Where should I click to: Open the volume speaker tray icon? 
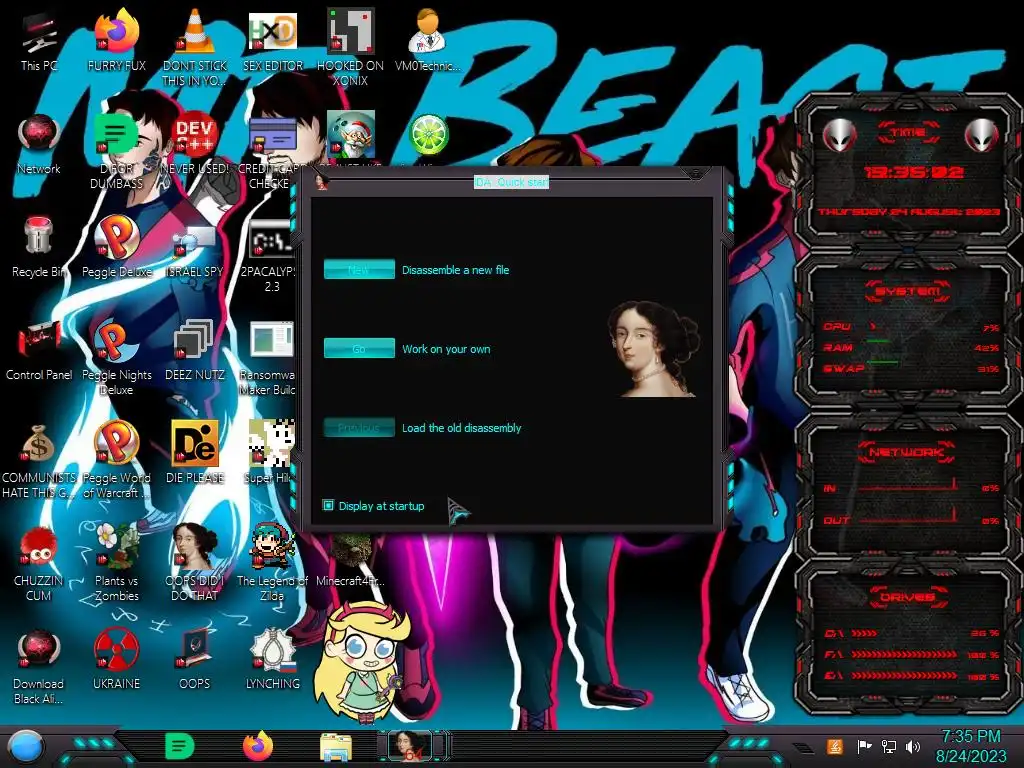[x=913, y=746]
